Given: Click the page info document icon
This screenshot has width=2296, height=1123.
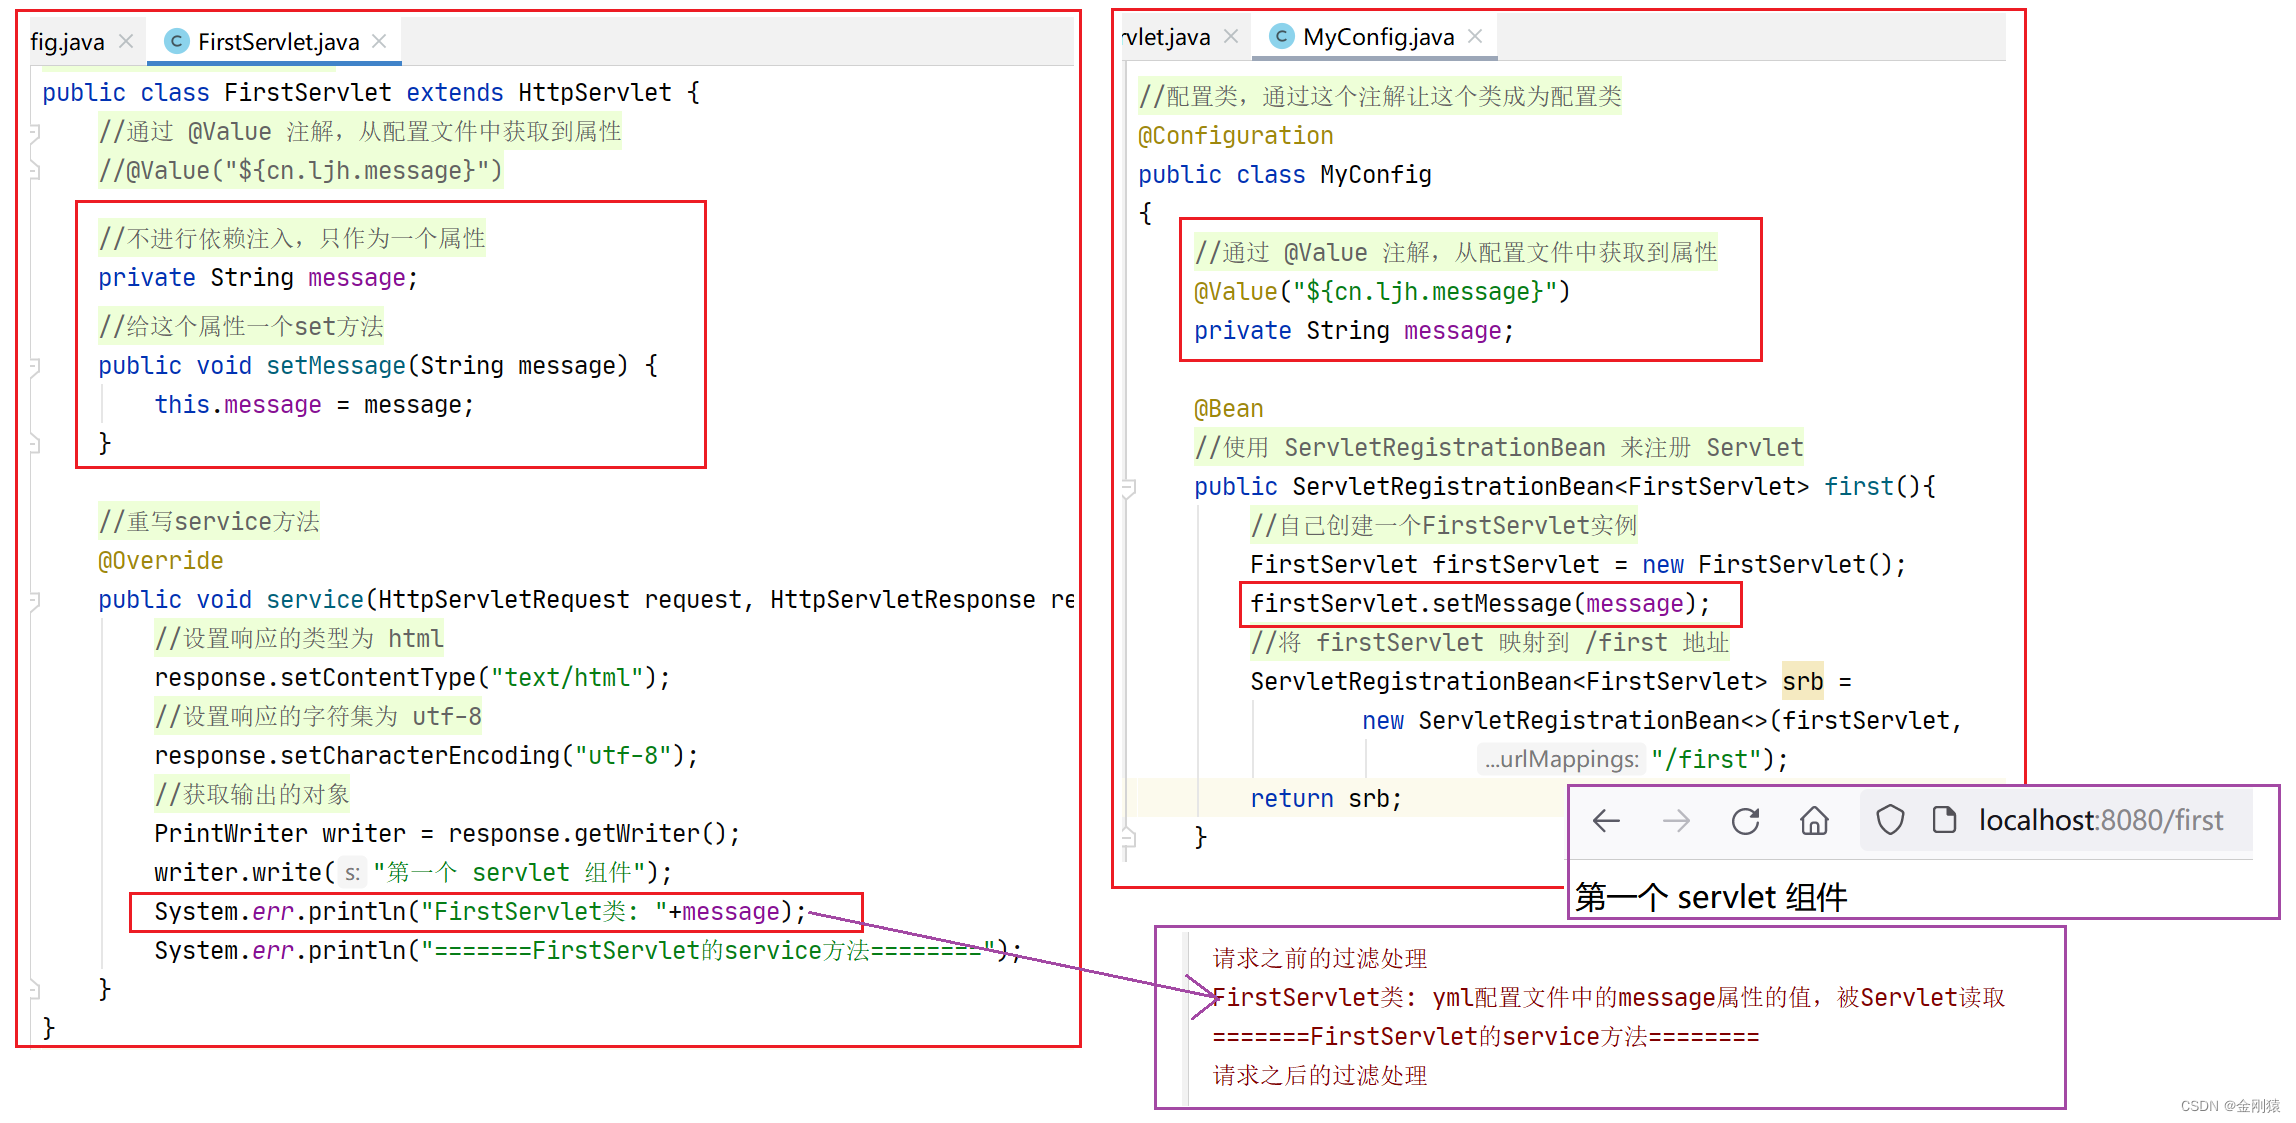Looking at the screenshot, I should pyautogui.click(x=1944, y=821).
